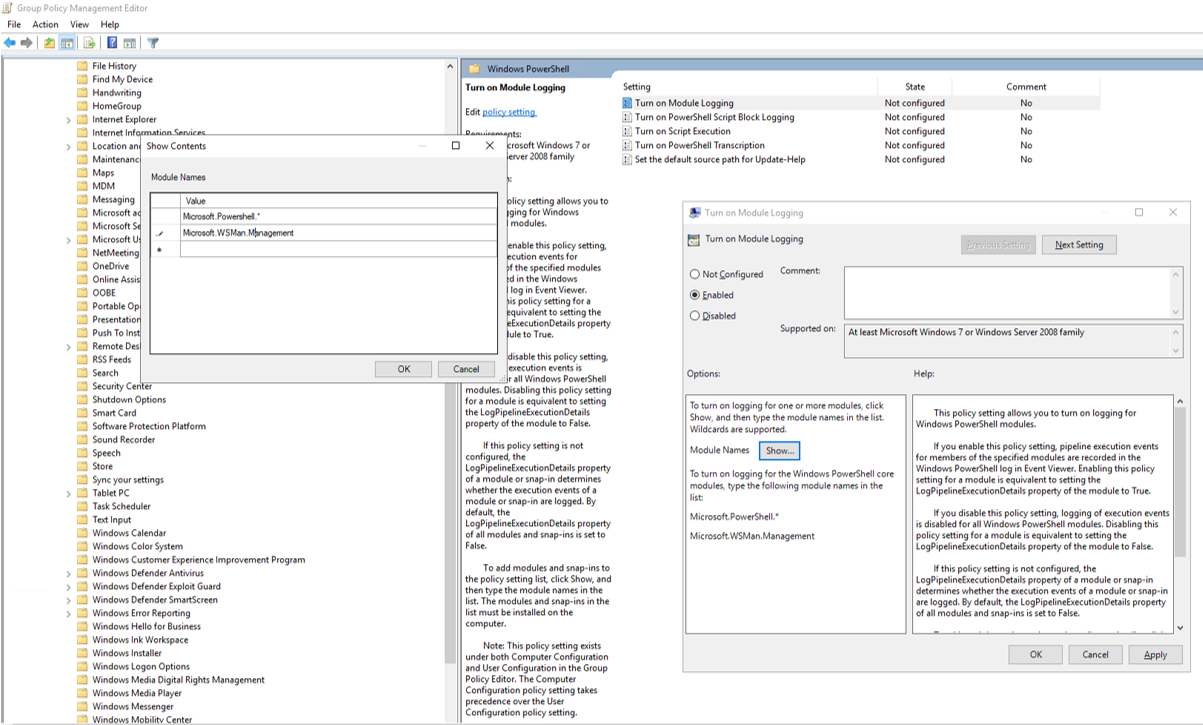
Task: Click the Microsoft.WSMan.Management value cell
Action: click(x=338, y=233)
